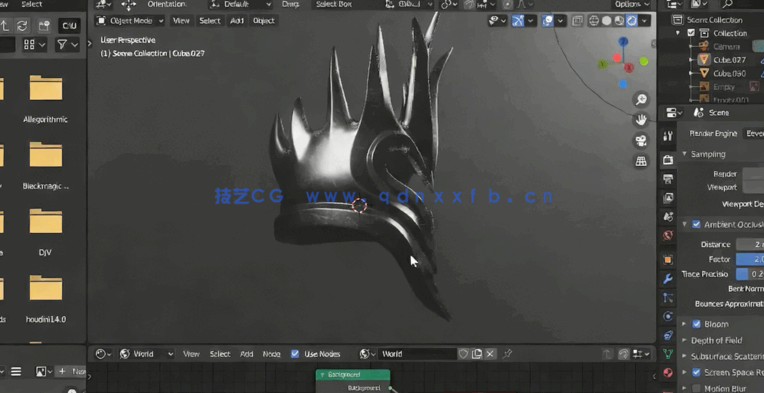Open the Render properties tab icon

click(x=668, y=159)
